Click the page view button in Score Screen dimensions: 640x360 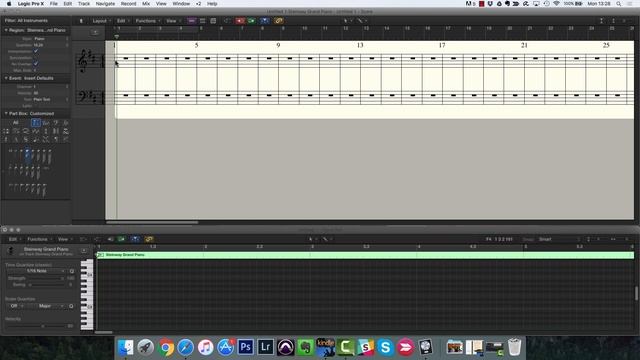click(213, 21)
